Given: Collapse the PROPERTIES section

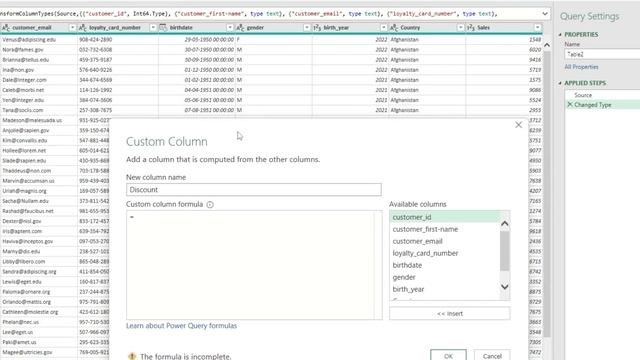Looking at the screenshot, I should (560, 35).
